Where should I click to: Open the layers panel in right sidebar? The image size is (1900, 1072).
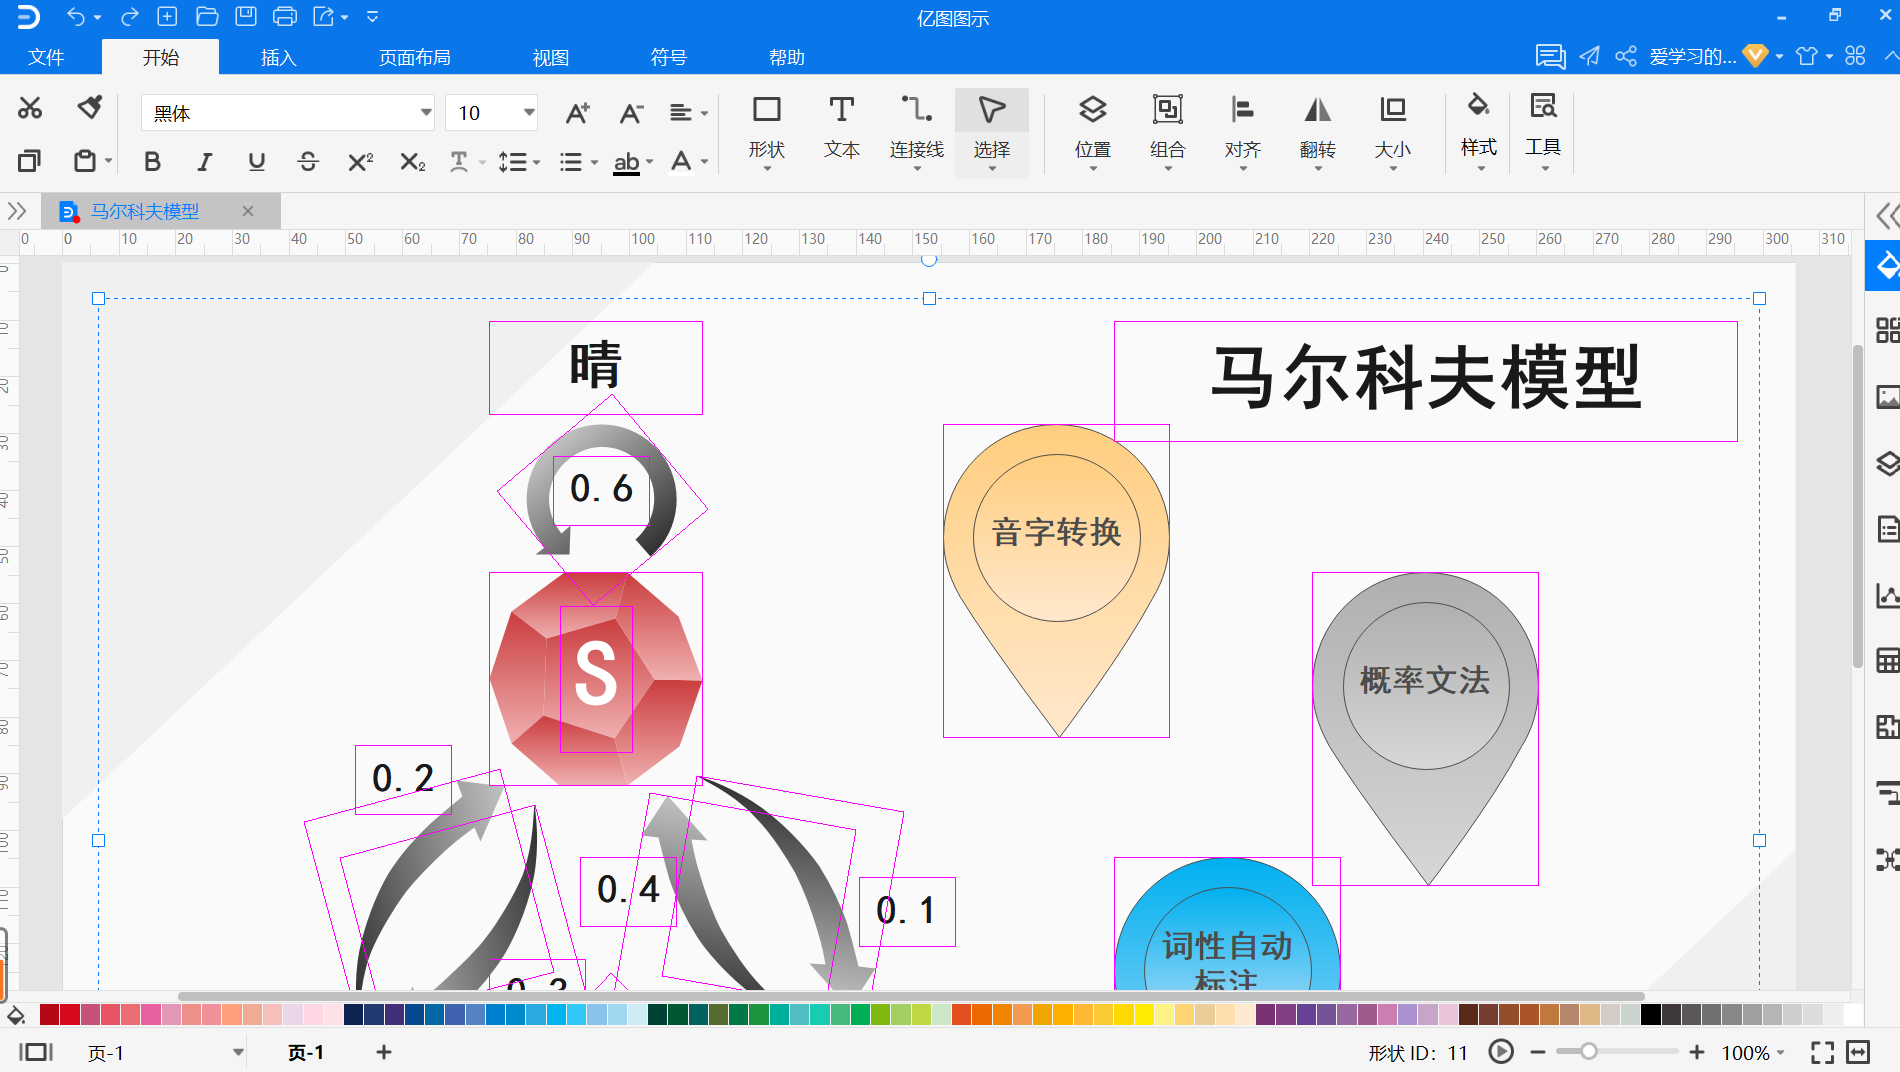coord(1887,463)
